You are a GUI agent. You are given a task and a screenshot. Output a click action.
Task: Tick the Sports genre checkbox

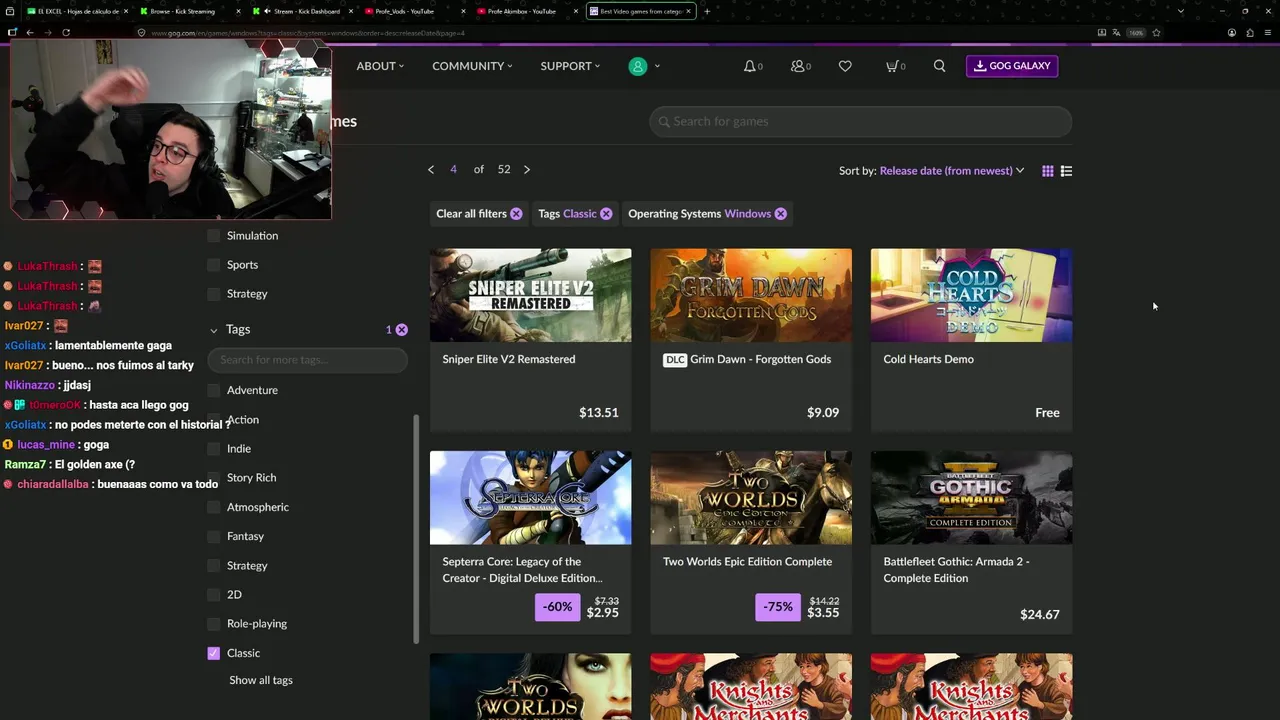click(213, 265)
